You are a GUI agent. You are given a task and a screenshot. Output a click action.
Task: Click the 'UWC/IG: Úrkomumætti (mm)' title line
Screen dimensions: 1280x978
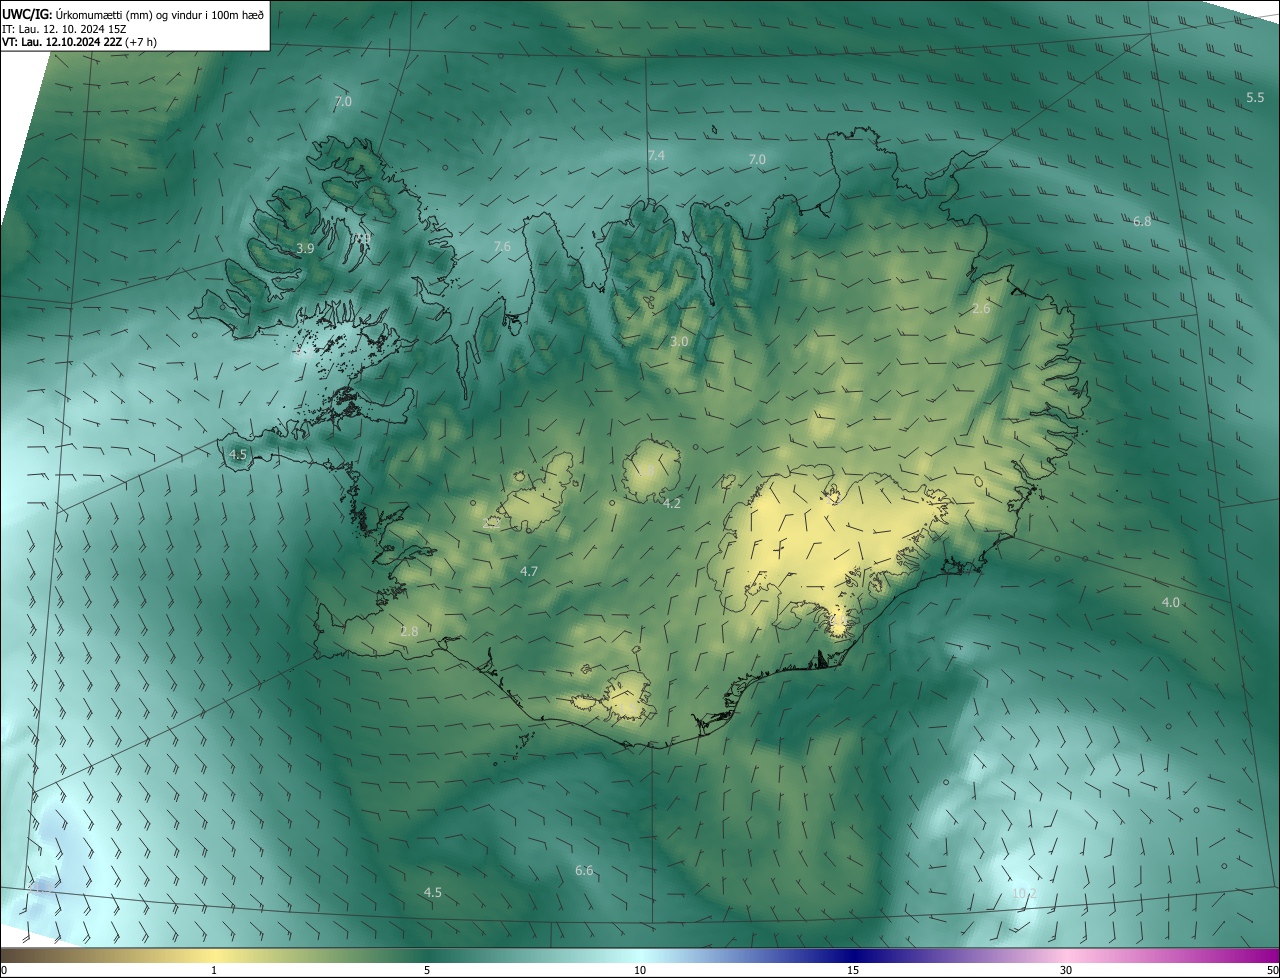point(133,14)
